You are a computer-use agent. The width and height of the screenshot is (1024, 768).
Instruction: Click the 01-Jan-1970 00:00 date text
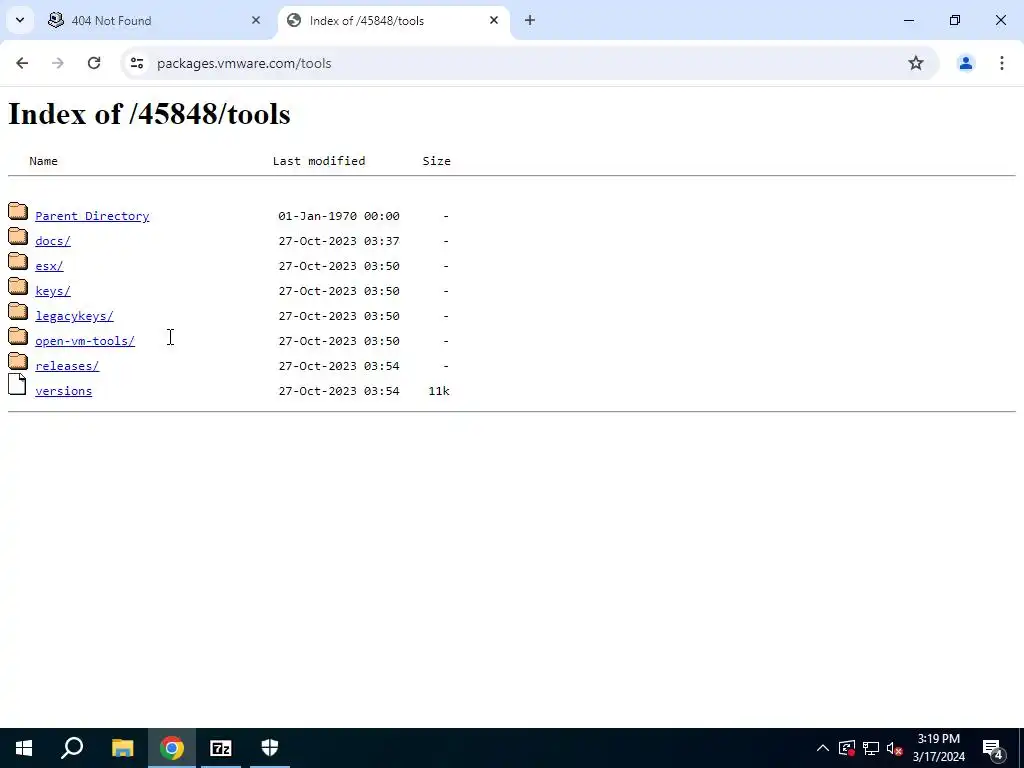(x=339, y=216)
